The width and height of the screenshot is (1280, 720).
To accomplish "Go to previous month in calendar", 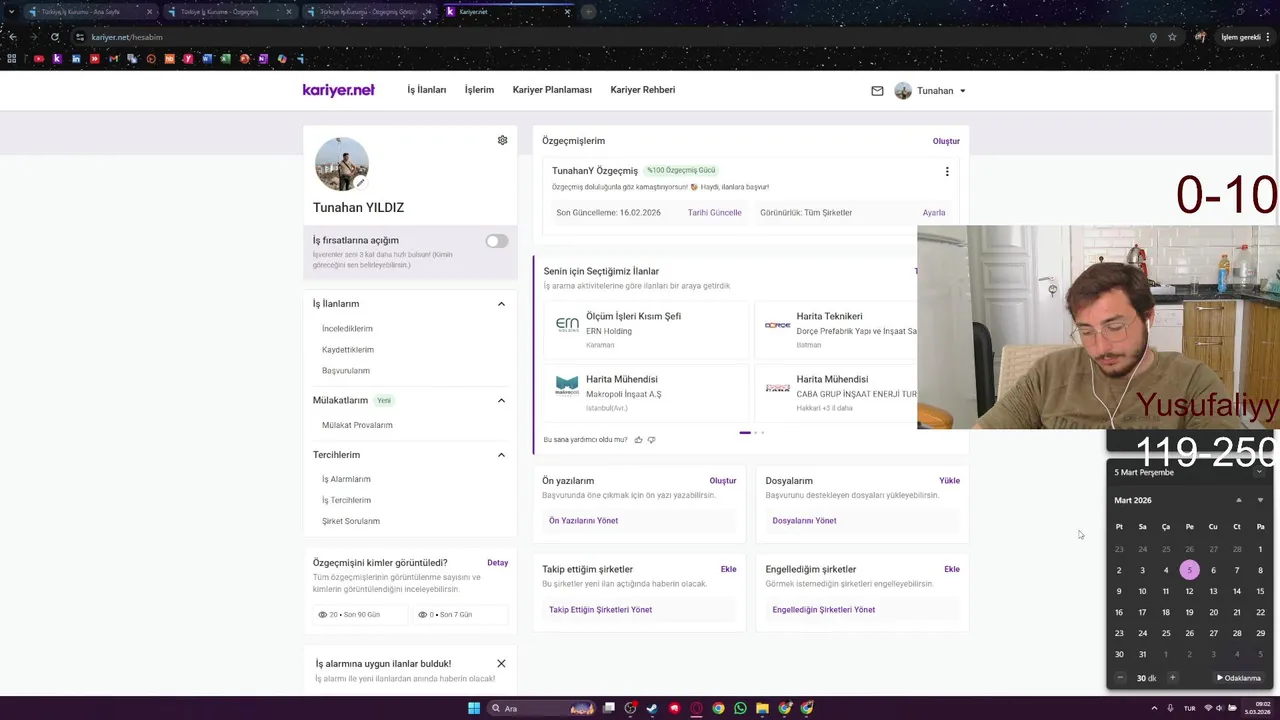I will tap(1238, 500).
